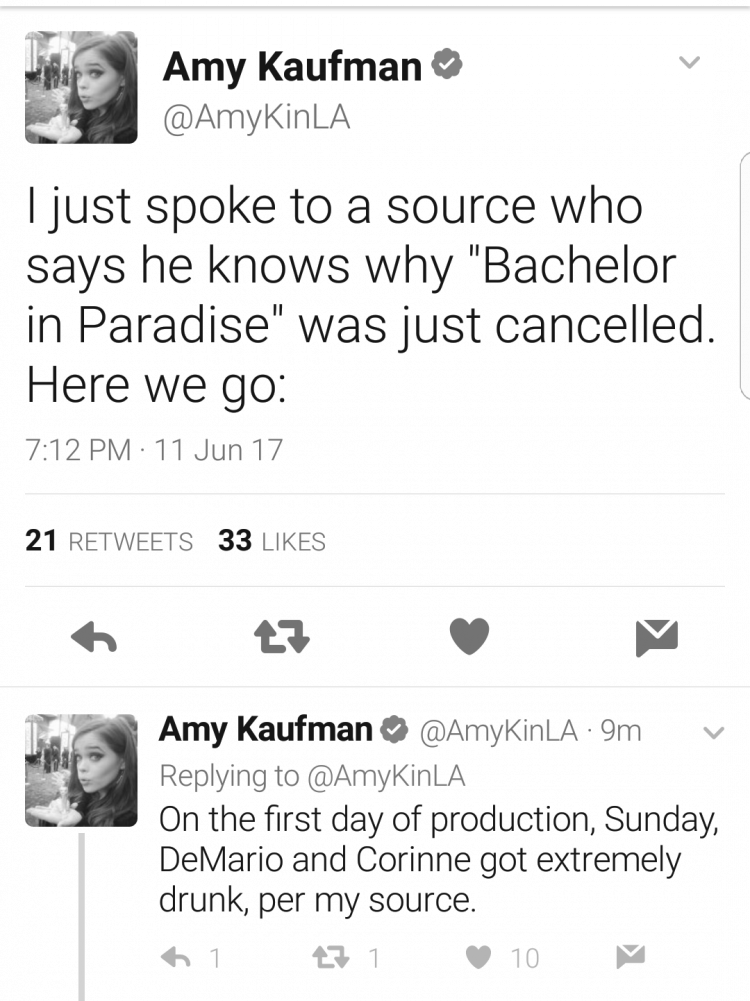
Task: Open the main tweet's chevron options menu
Action: click(689, 62)
